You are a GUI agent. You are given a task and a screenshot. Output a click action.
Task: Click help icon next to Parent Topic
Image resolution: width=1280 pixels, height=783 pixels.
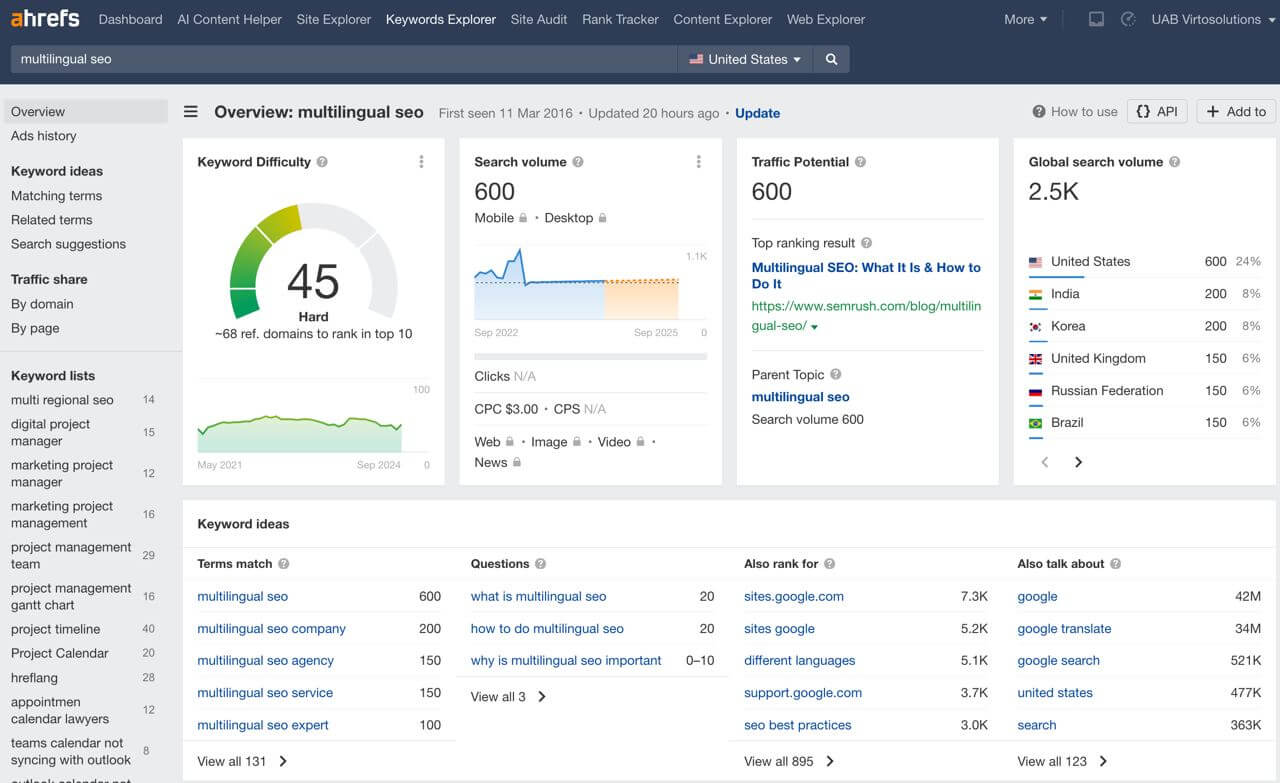click(835, 375)
